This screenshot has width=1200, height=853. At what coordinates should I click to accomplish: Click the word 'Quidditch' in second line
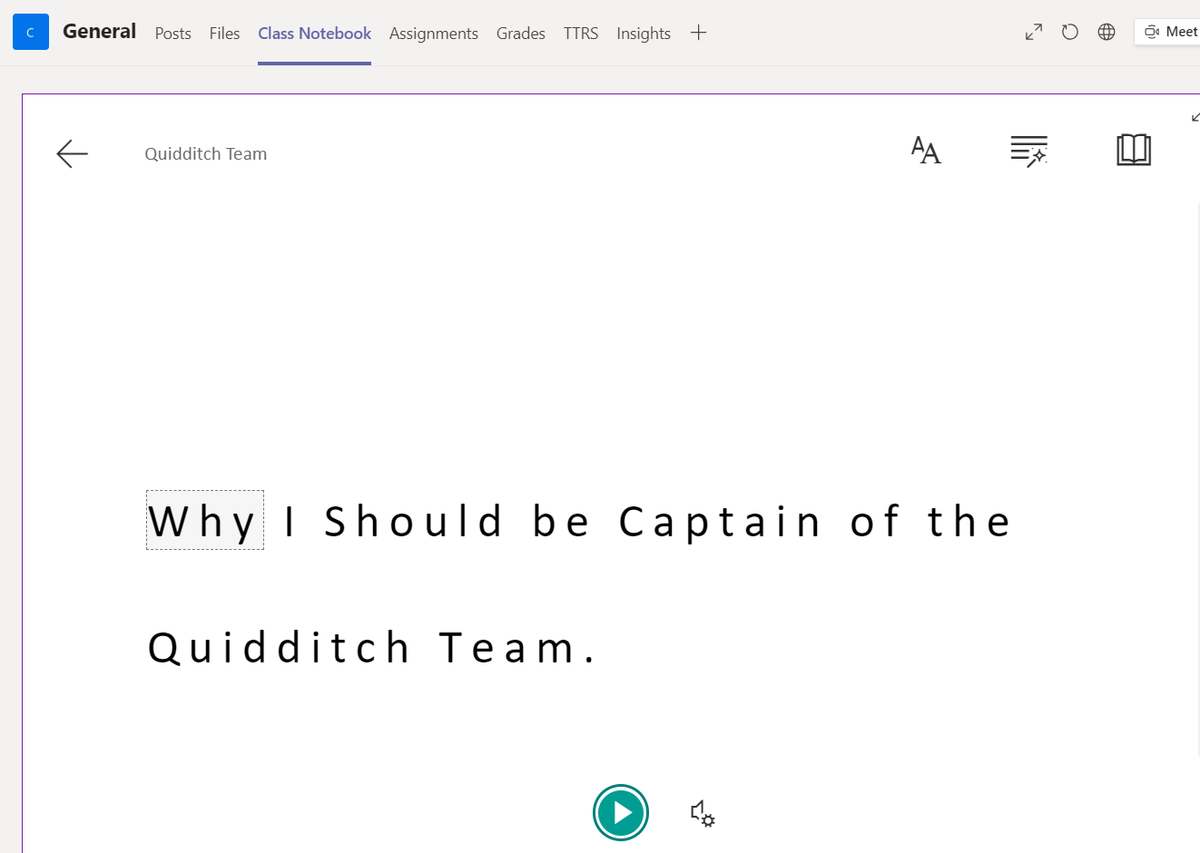pyautogui.click(x=278, y=648)
